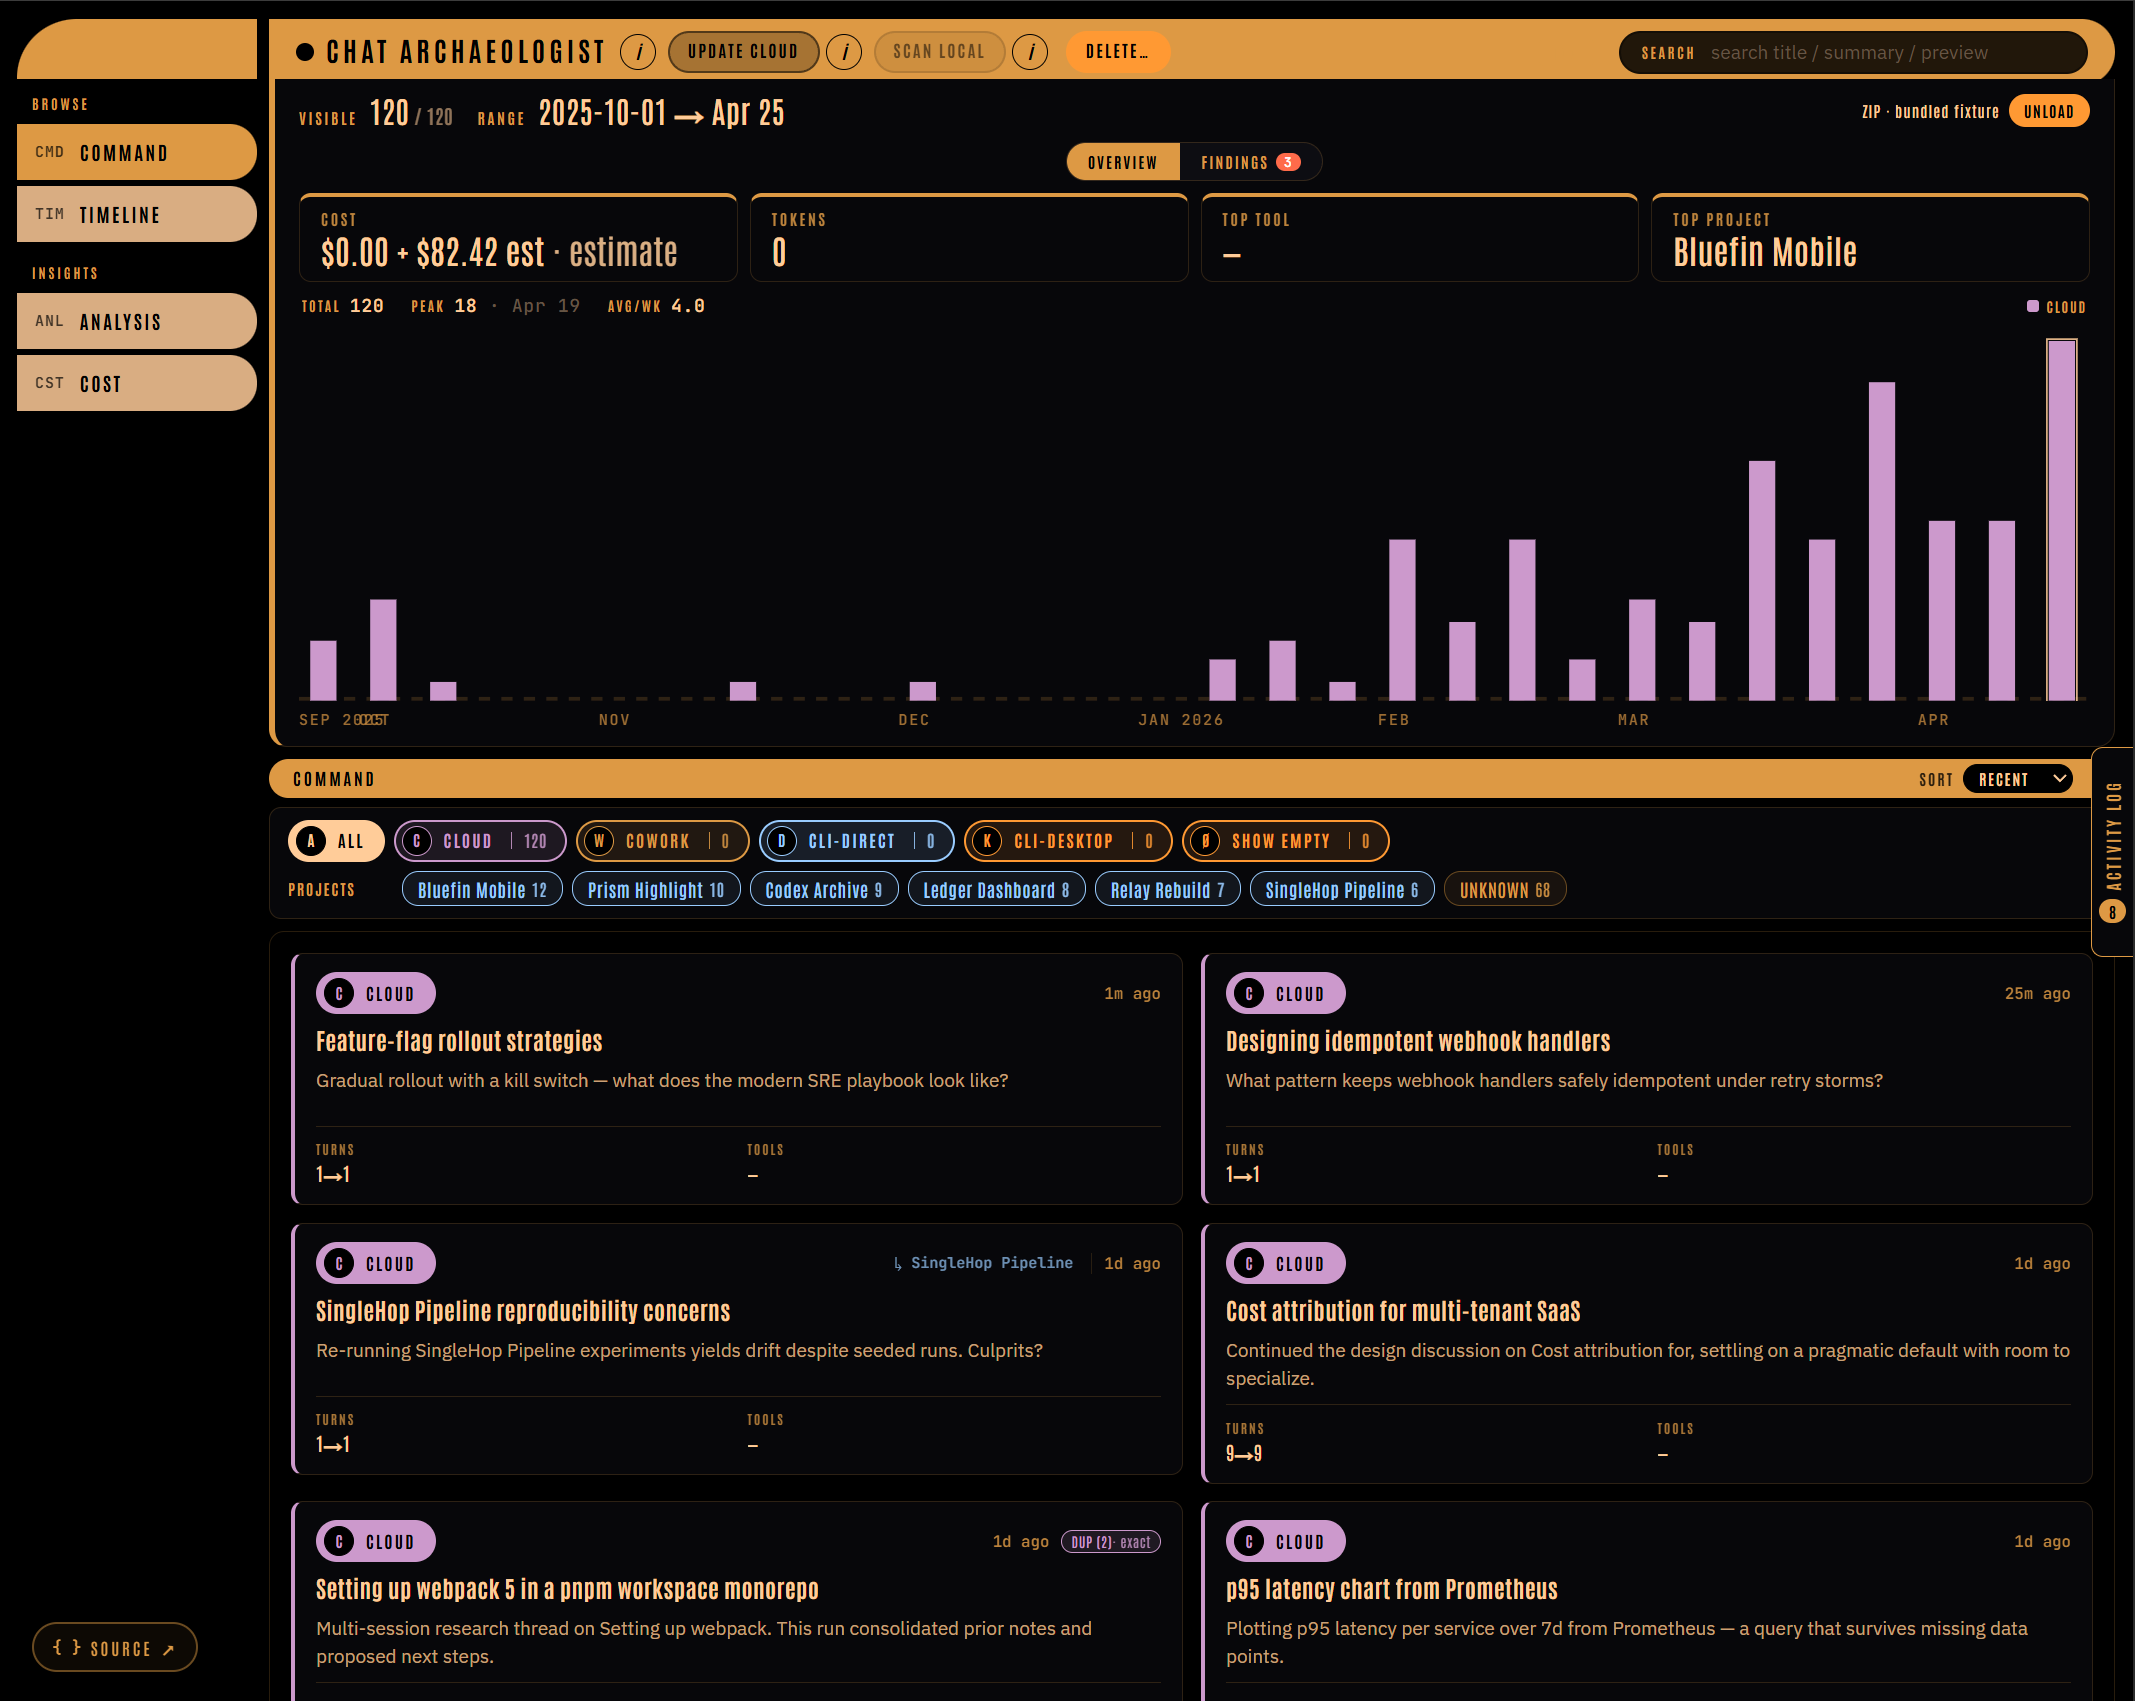Toggle the All source filter

pyautogui.click(x=336, y=841)
